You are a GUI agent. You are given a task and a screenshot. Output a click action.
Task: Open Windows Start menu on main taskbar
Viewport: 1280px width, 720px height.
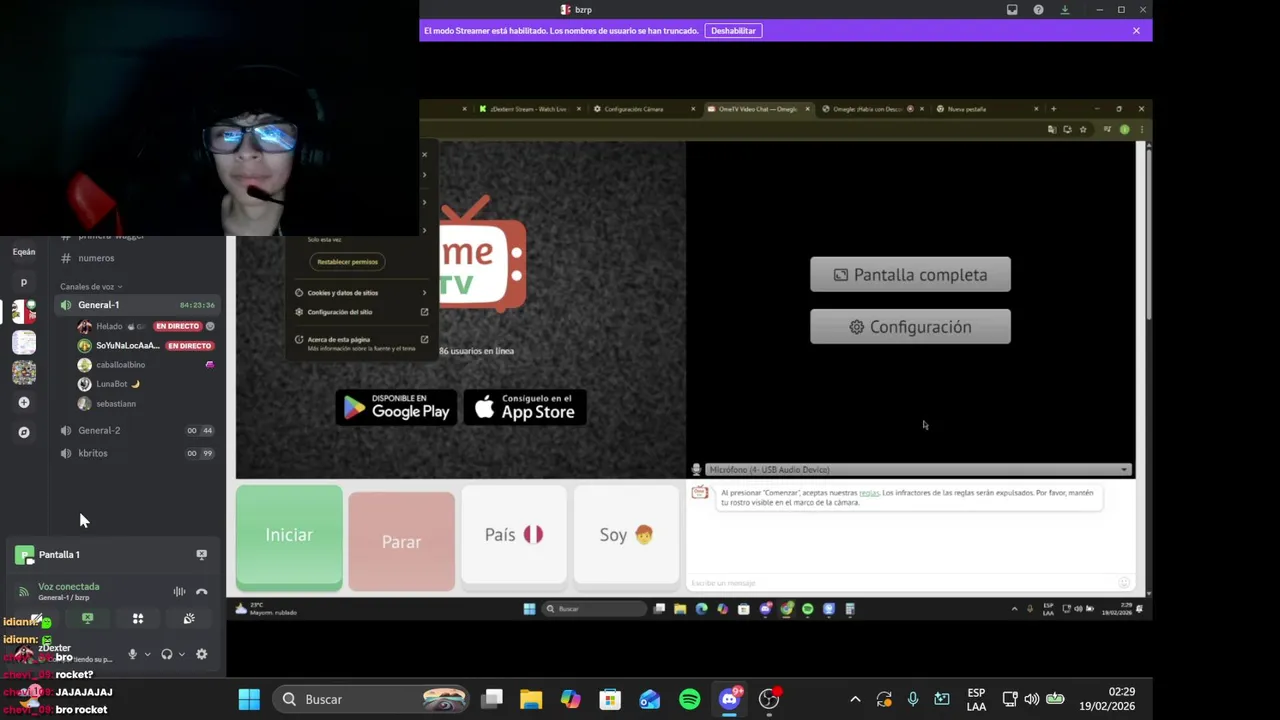[x=249, y=699]
